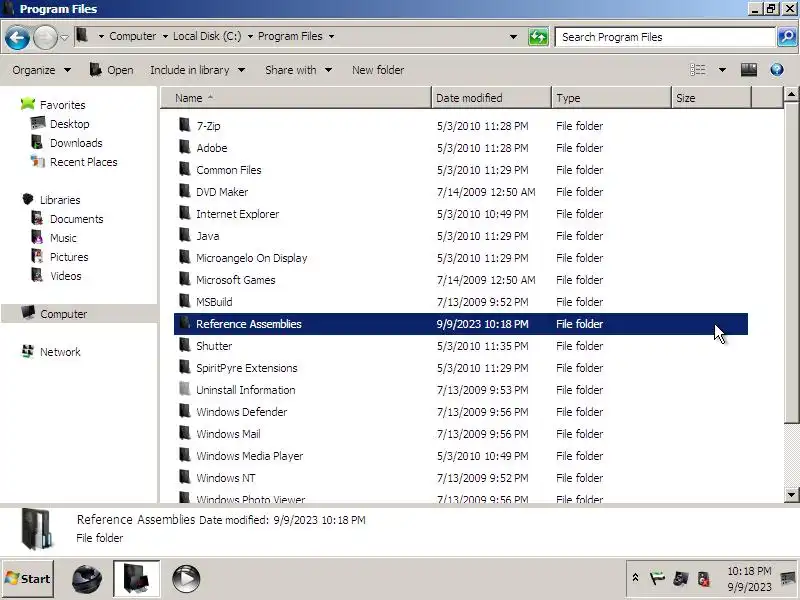
Task: Sort by the Type column header
Action: pyautogui.click(x=611, y=97)
